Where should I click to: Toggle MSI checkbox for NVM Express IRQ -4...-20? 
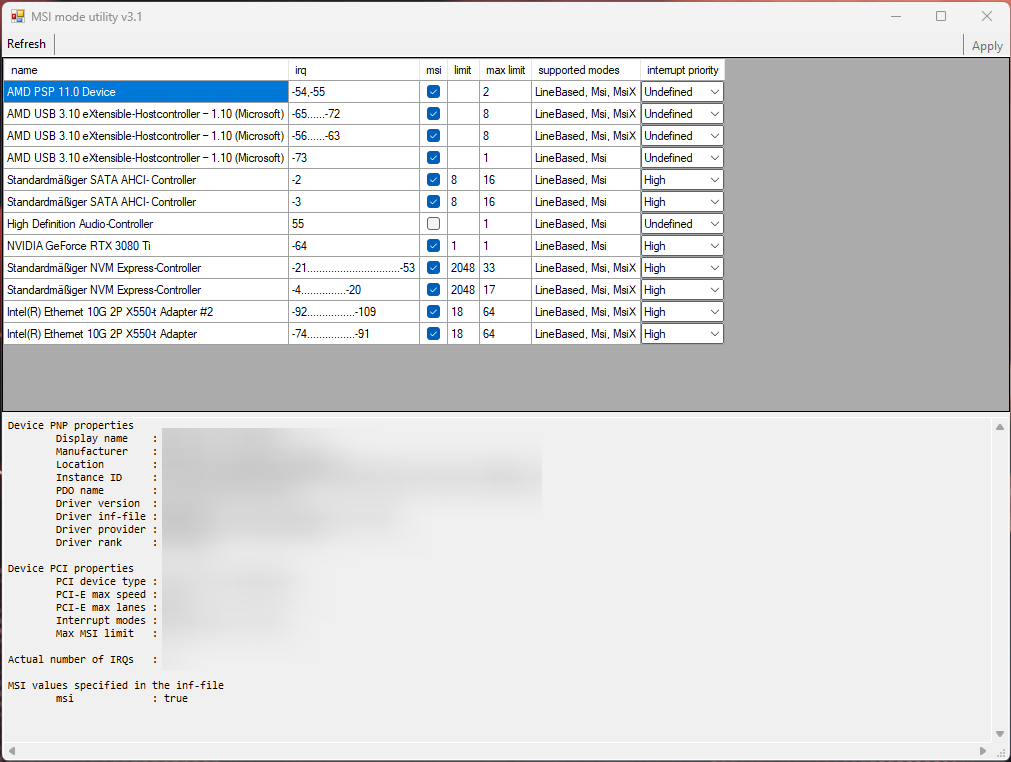coord(433,289)
